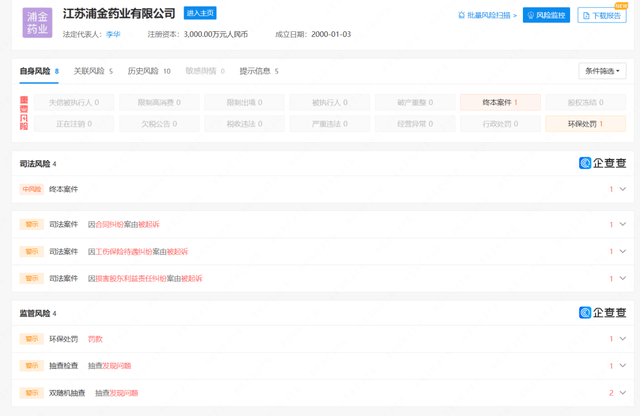Viewport: 640px width, 416px height.
Task: Open 进入主页 company homepage button
Action: pos(200,13)
